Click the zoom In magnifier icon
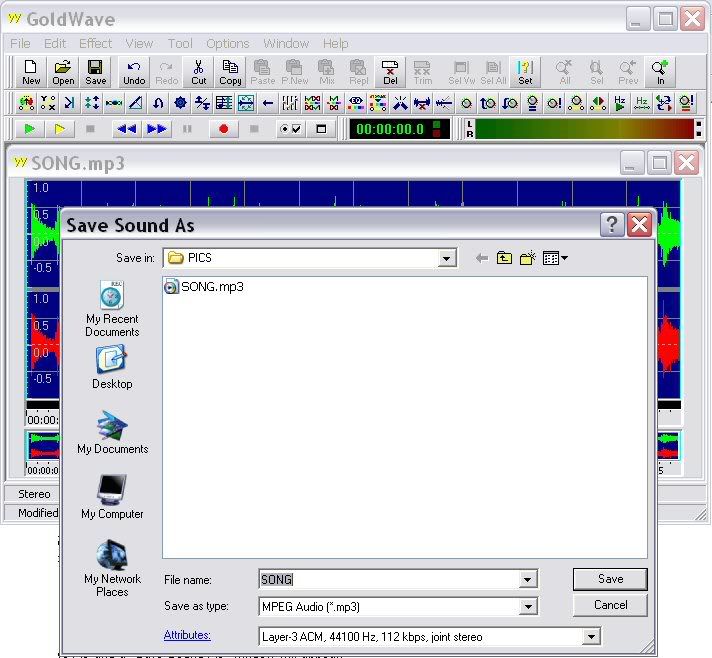 click(660, 72)
